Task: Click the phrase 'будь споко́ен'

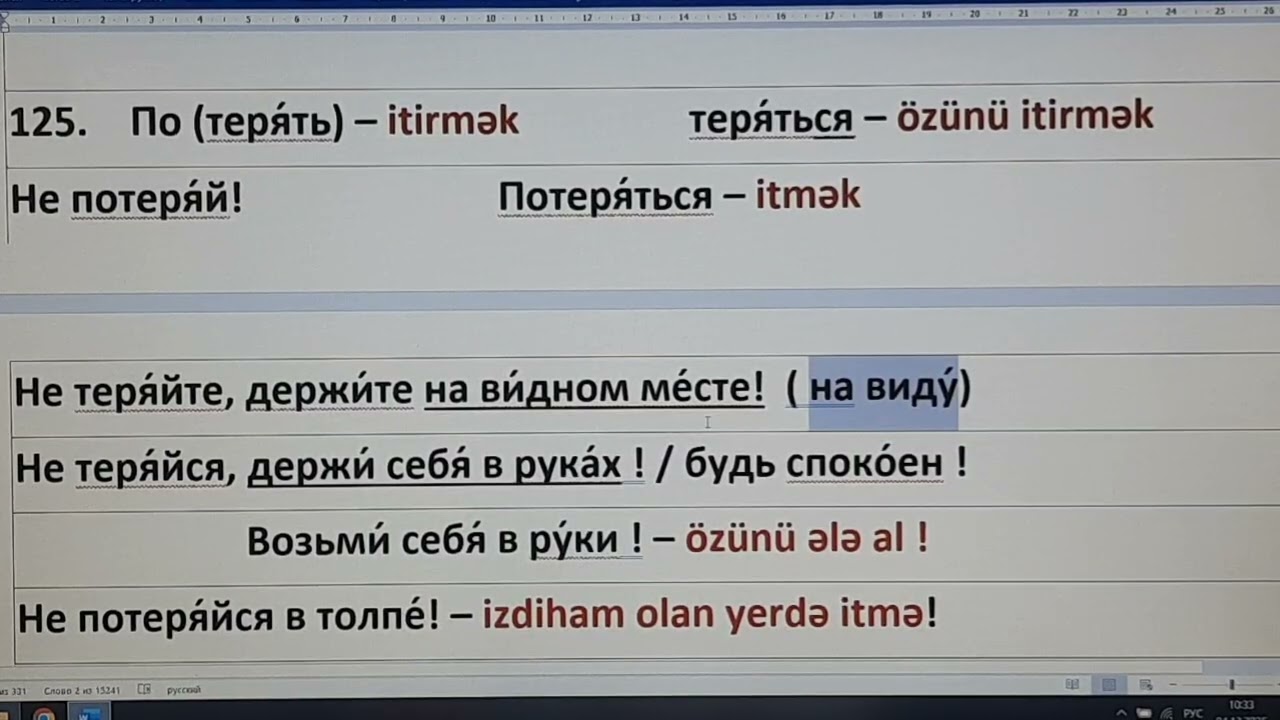Action: click(815, 464)
